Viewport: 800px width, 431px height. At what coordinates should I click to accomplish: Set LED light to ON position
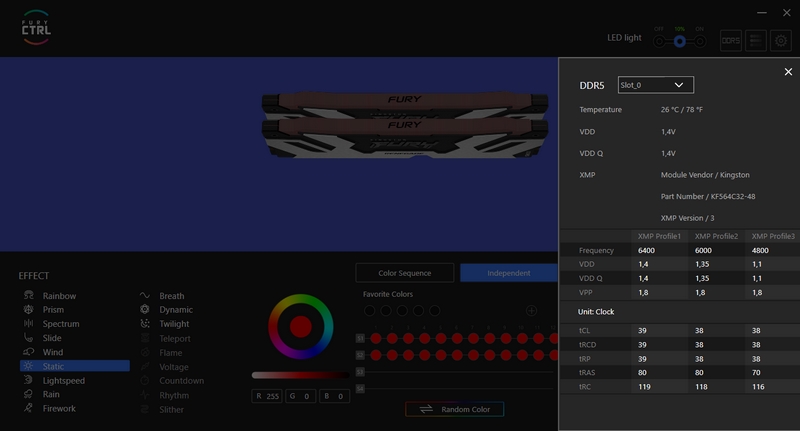coord(700,41)
